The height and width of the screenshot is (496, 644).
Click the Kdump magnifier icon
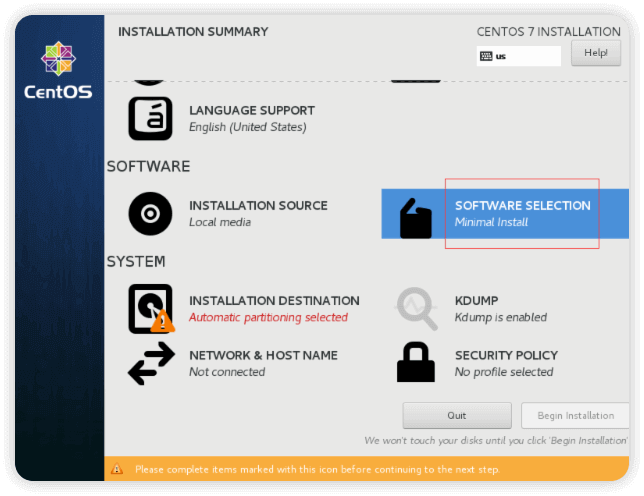(x=416, y=308)
